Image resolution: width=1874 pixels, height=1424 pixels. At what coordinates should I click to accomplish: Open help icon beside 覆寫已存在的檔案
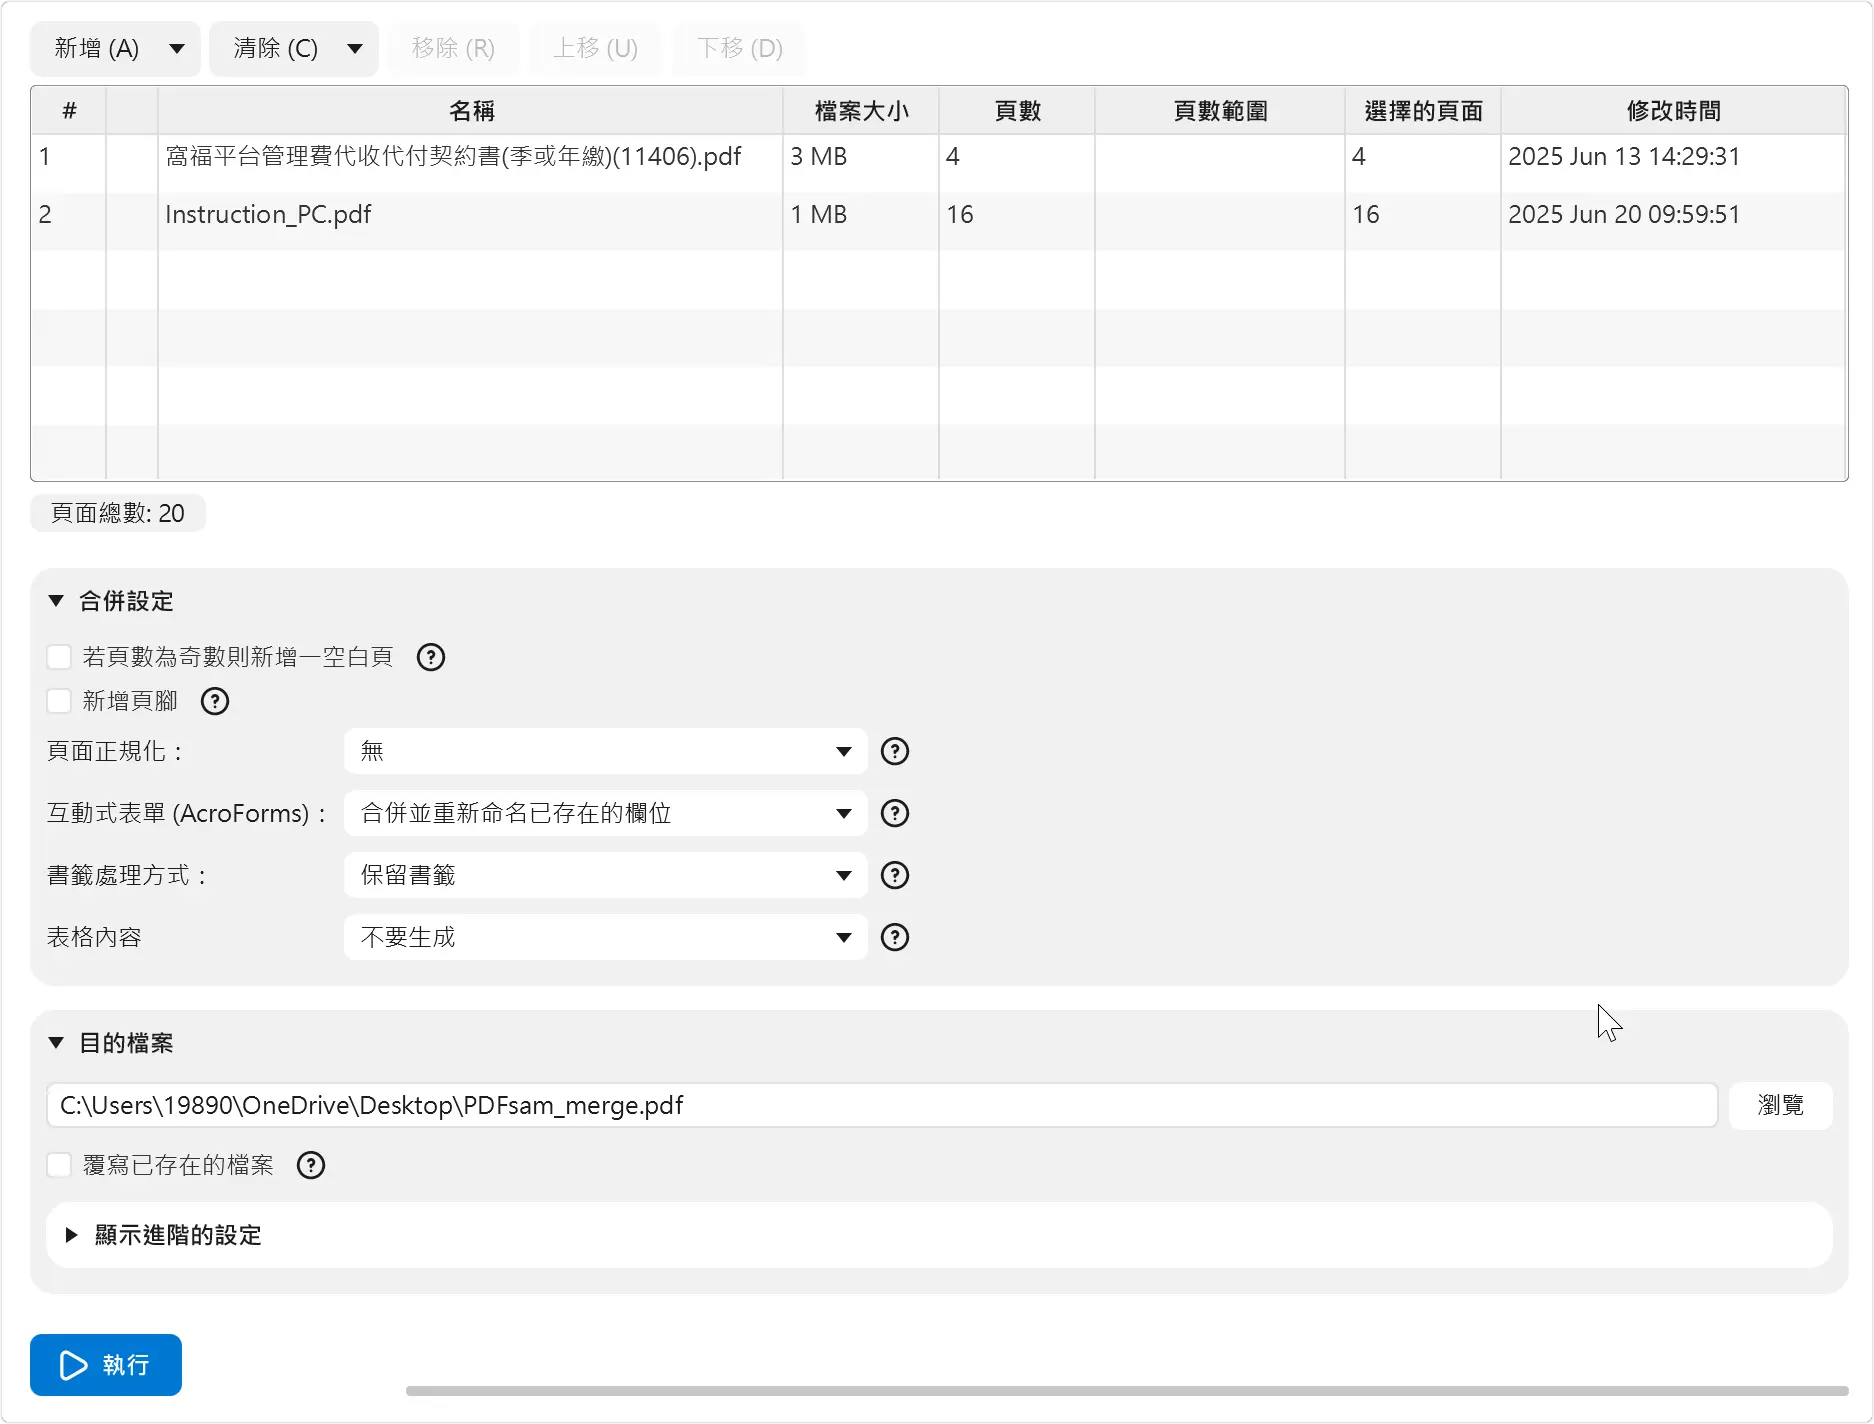pos(311,1165)
